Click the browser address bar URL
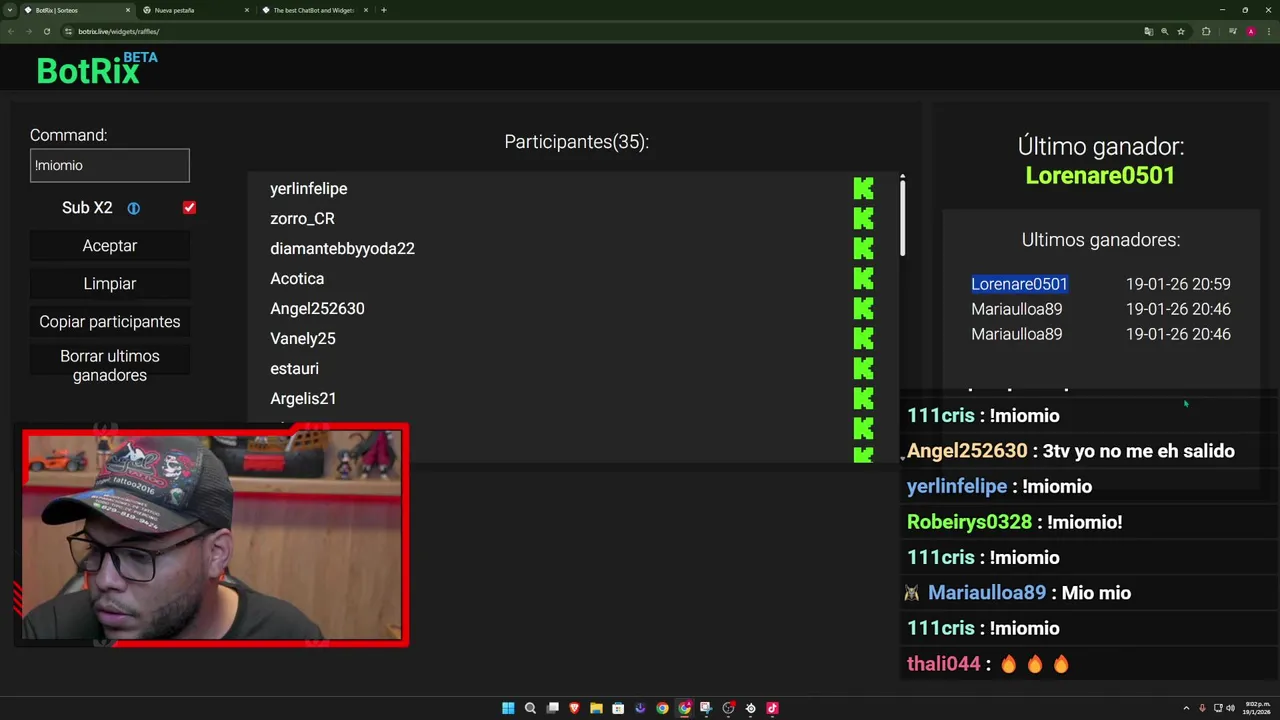This screenshot has width=1280, height=720. pyautogui.click(x=118, y=31)
